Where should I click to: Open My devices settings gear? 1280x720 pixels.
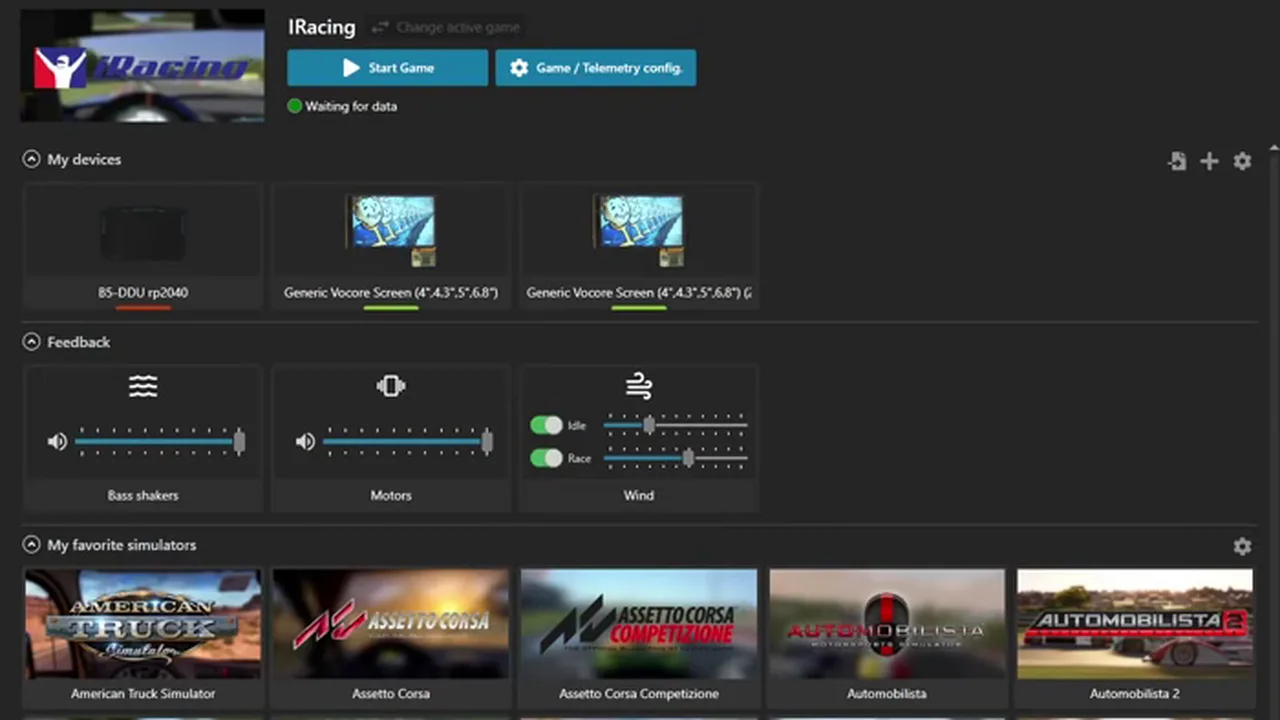1242,161
